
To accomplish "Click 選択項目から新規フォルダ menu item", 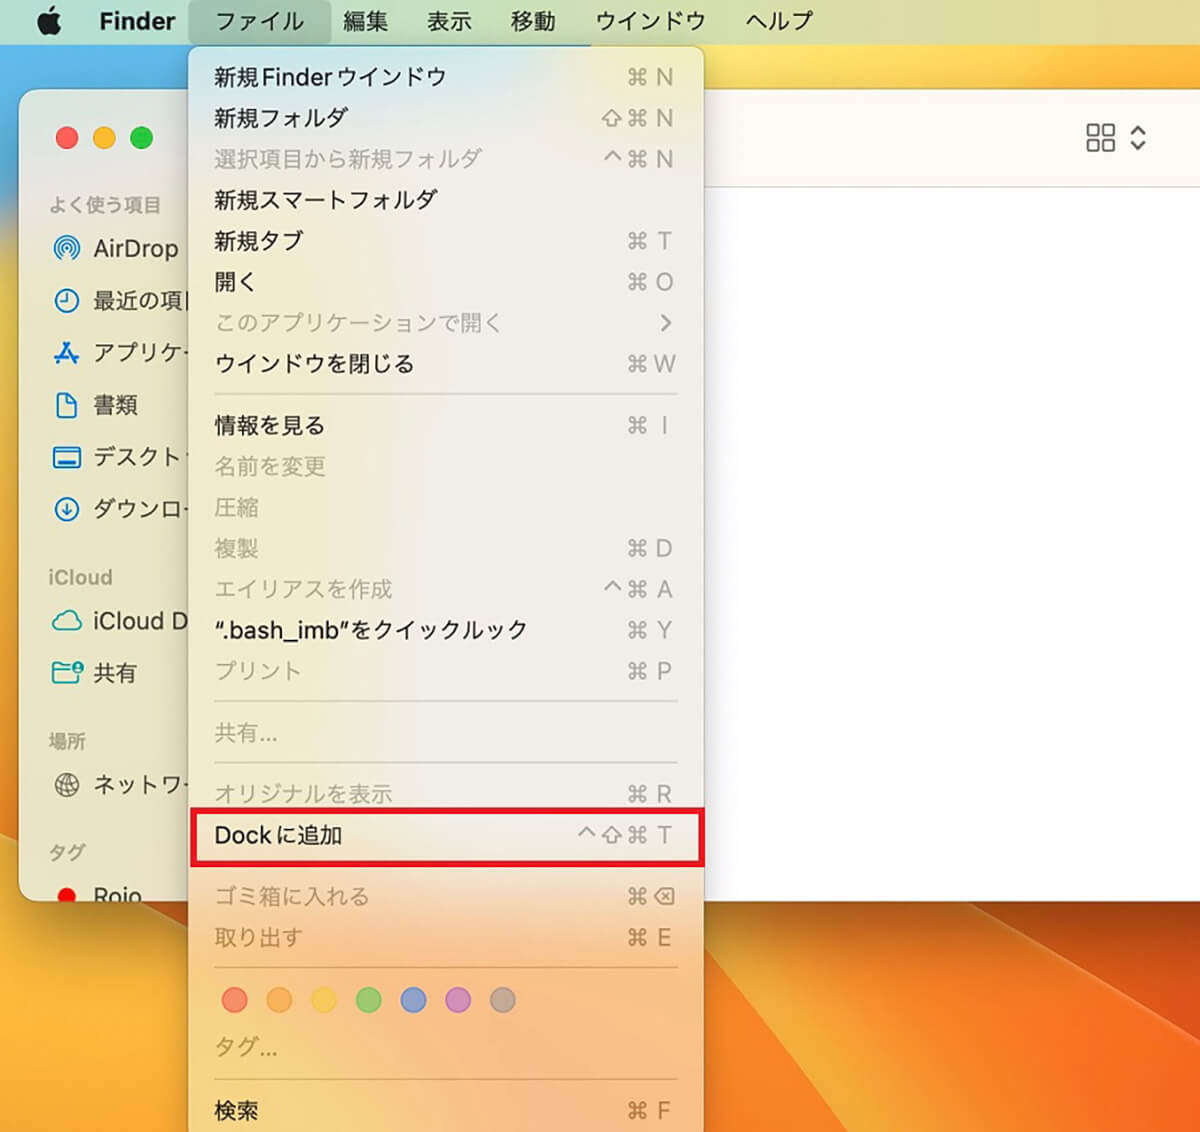I will point(446,159).
